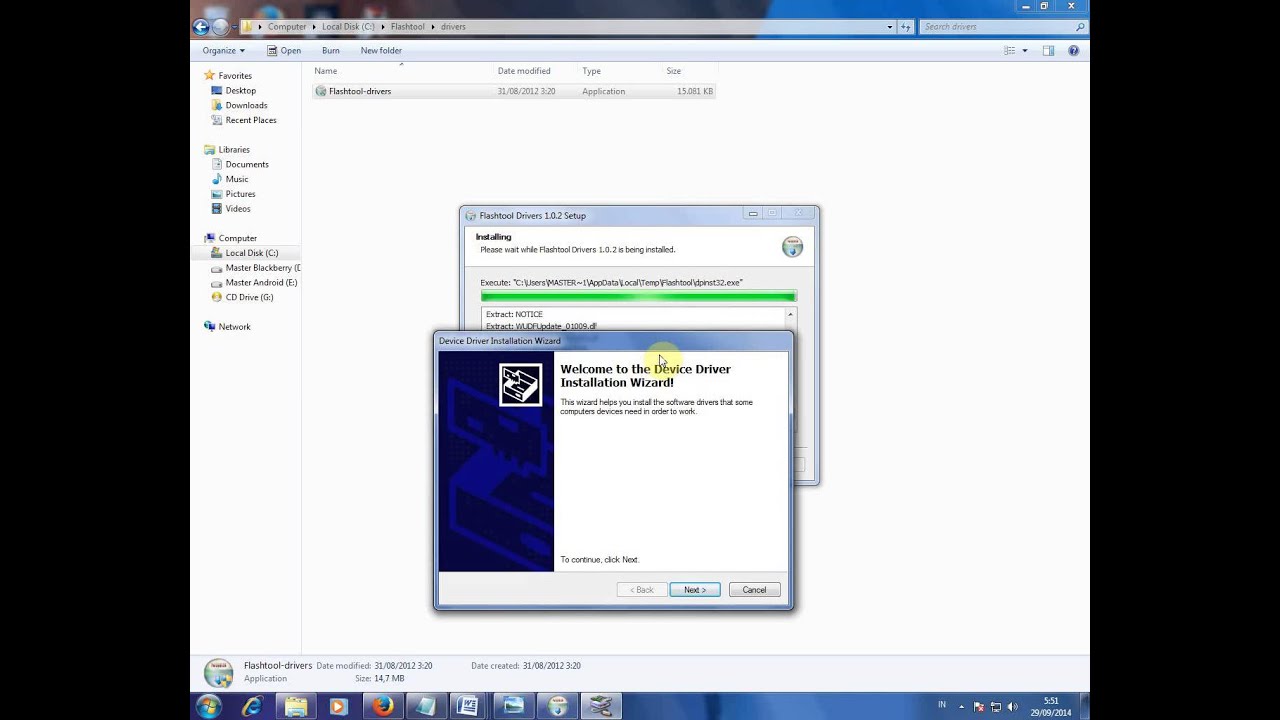The image size is (1280, 720).
Task: Click Burn in the Explorer toolbar
Action: [x=331, y=50]
